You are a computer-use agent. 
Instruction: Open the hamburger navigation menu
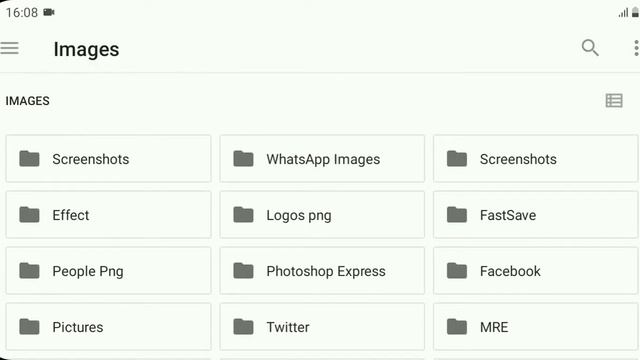click(9, 48)
